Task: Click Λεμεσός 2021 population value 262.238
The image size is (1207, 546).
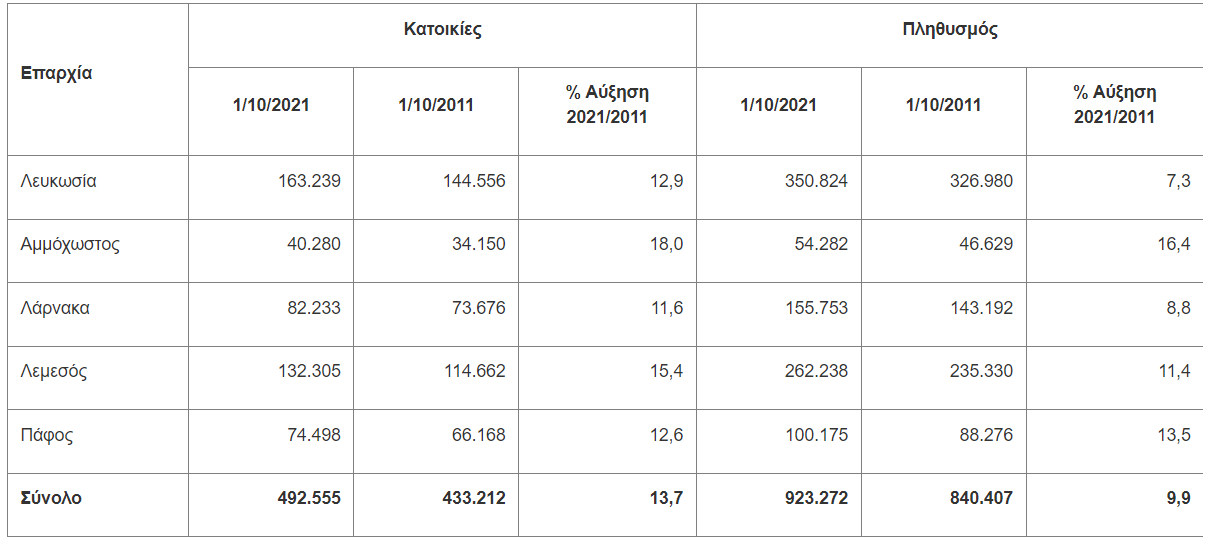Action: click(x=816, y=371)
